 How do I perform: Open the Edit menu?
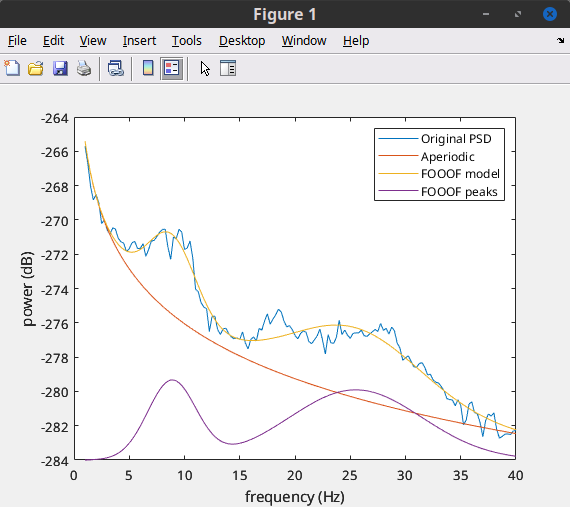53,41
